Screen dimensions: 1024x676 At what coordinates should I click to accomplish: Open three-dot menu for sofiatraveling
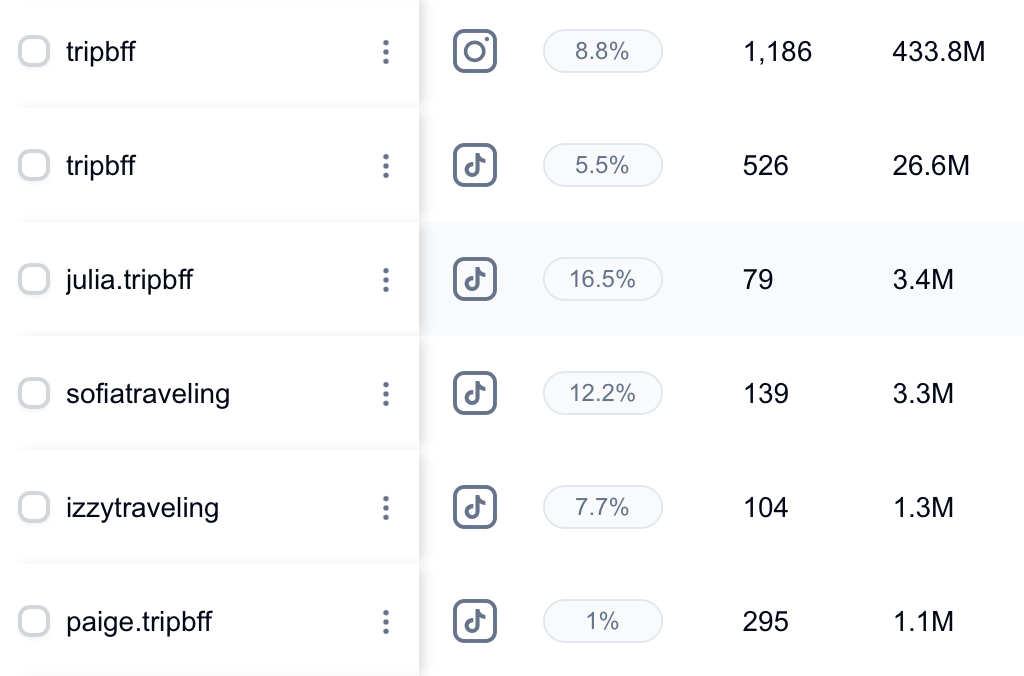(386, 394)
